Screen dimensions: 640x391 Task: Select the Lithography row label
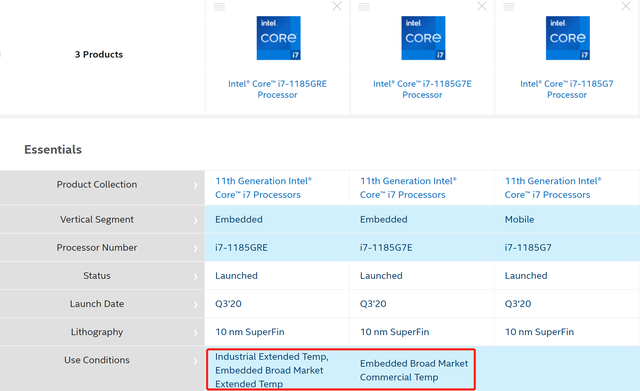[97, 332]
